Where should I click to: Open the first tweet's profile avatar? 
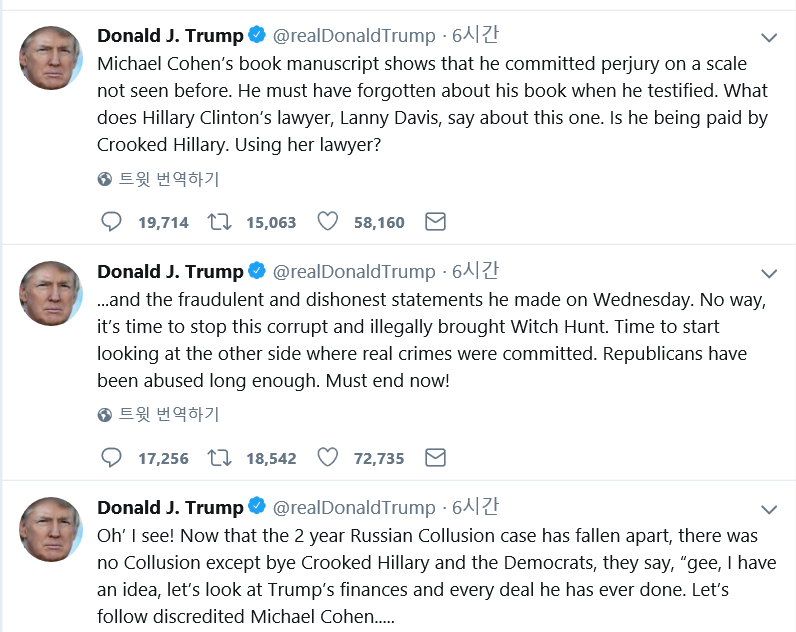(x=51, y=58)
